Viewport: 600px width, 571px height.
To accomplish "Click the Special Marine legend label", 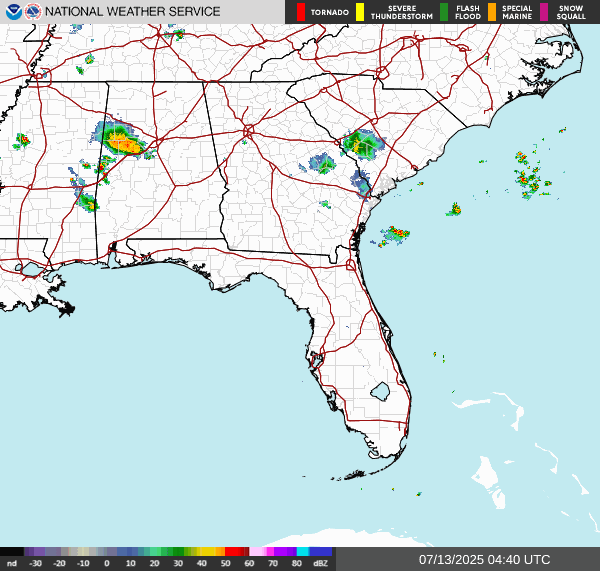I will (517, 12).
